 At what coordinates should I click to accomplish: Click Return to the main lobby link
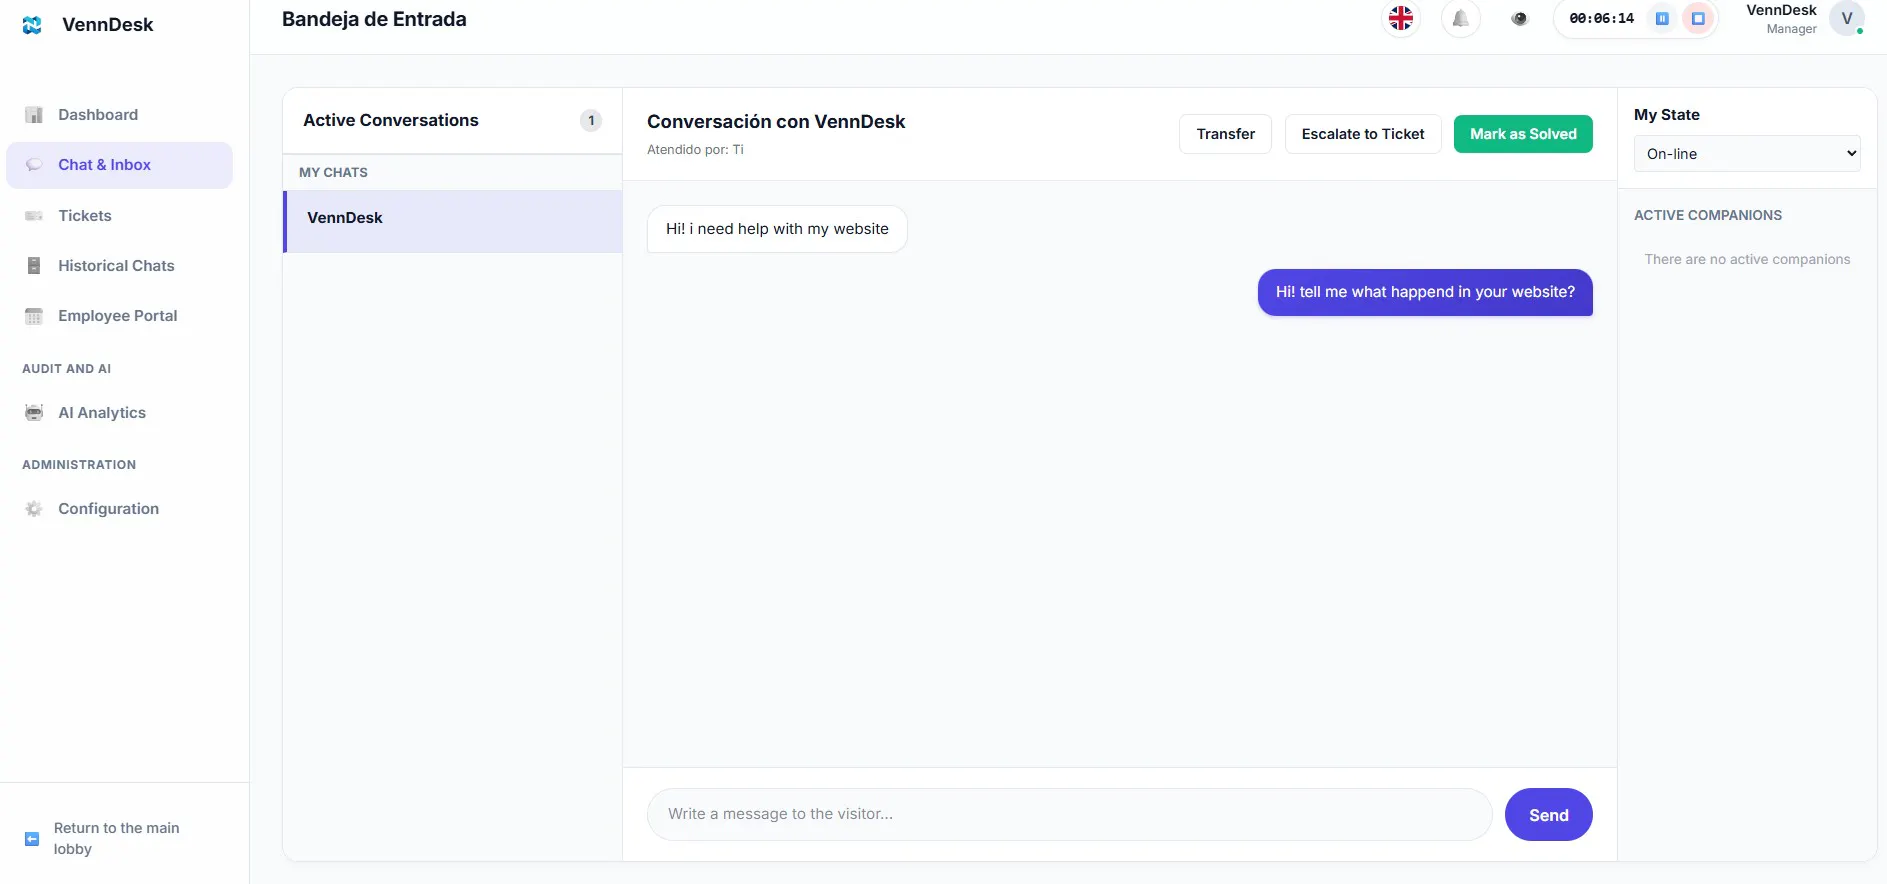tap(116, 839)
